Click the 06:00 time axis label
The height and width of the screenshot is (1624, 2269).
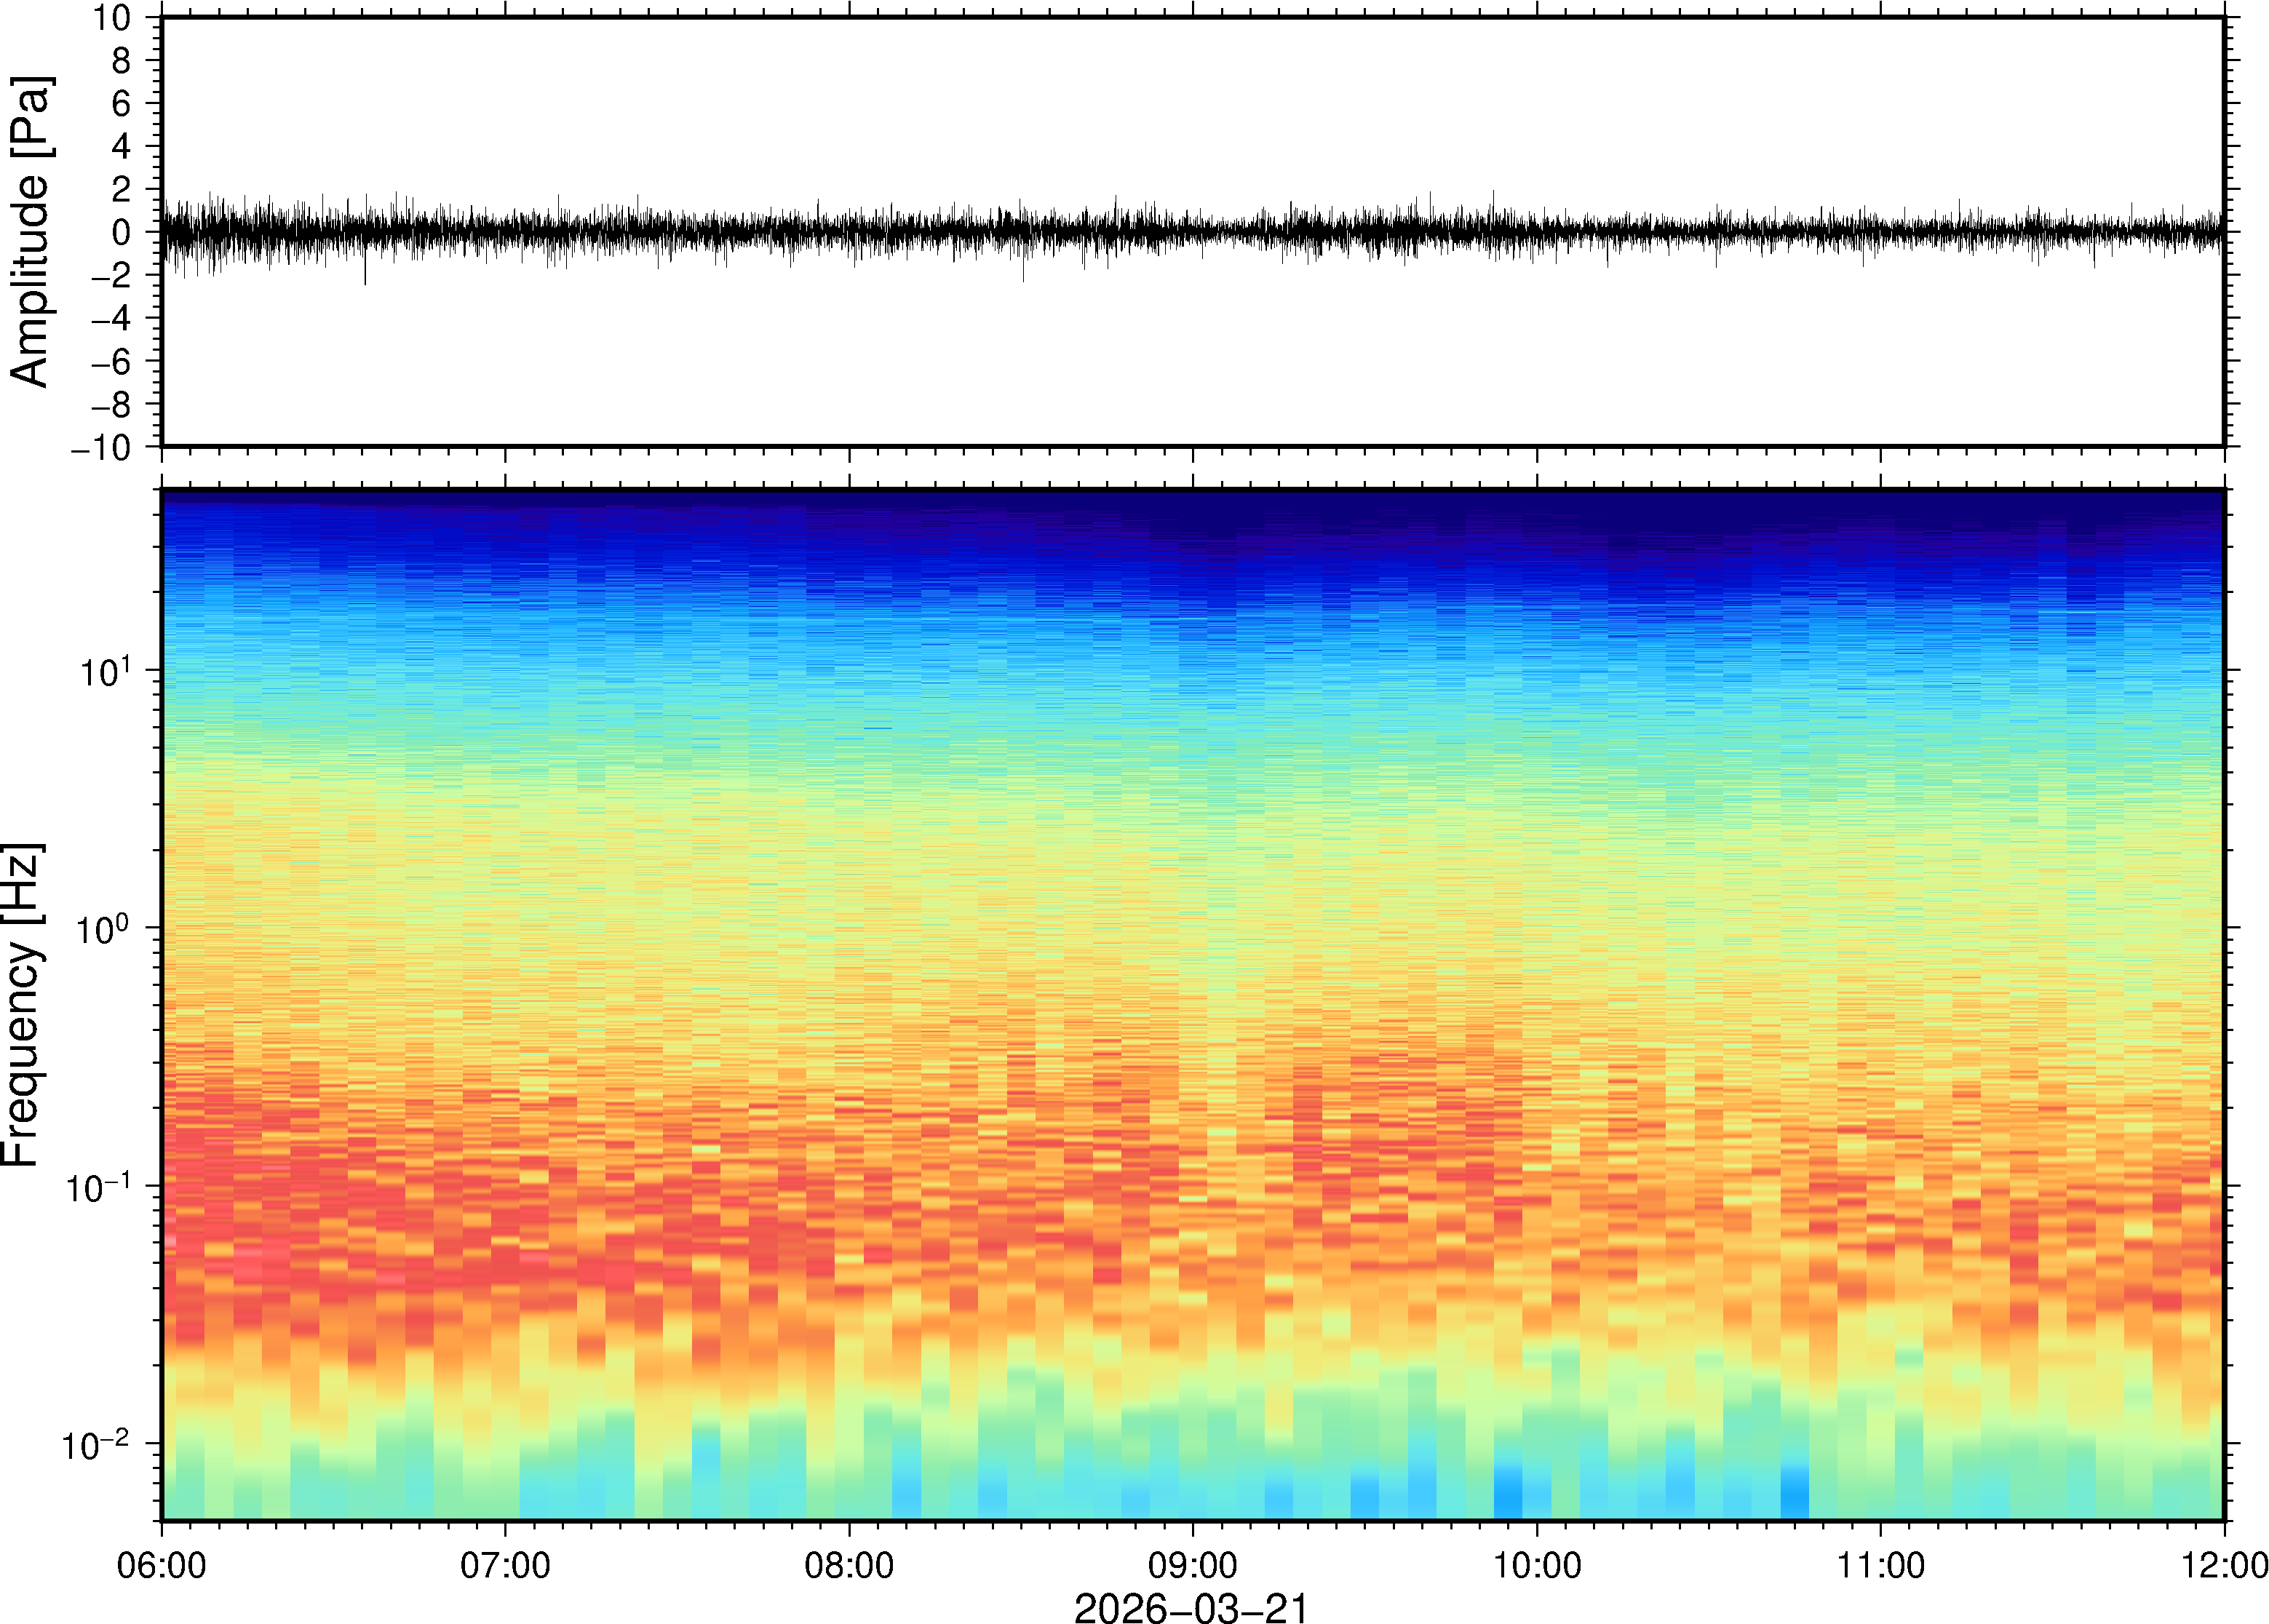(161, 1565)
